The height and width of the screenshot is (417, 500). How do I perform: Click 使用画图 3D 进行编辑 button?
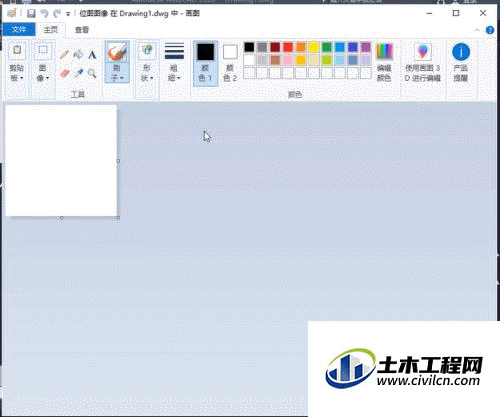[422, 62]
